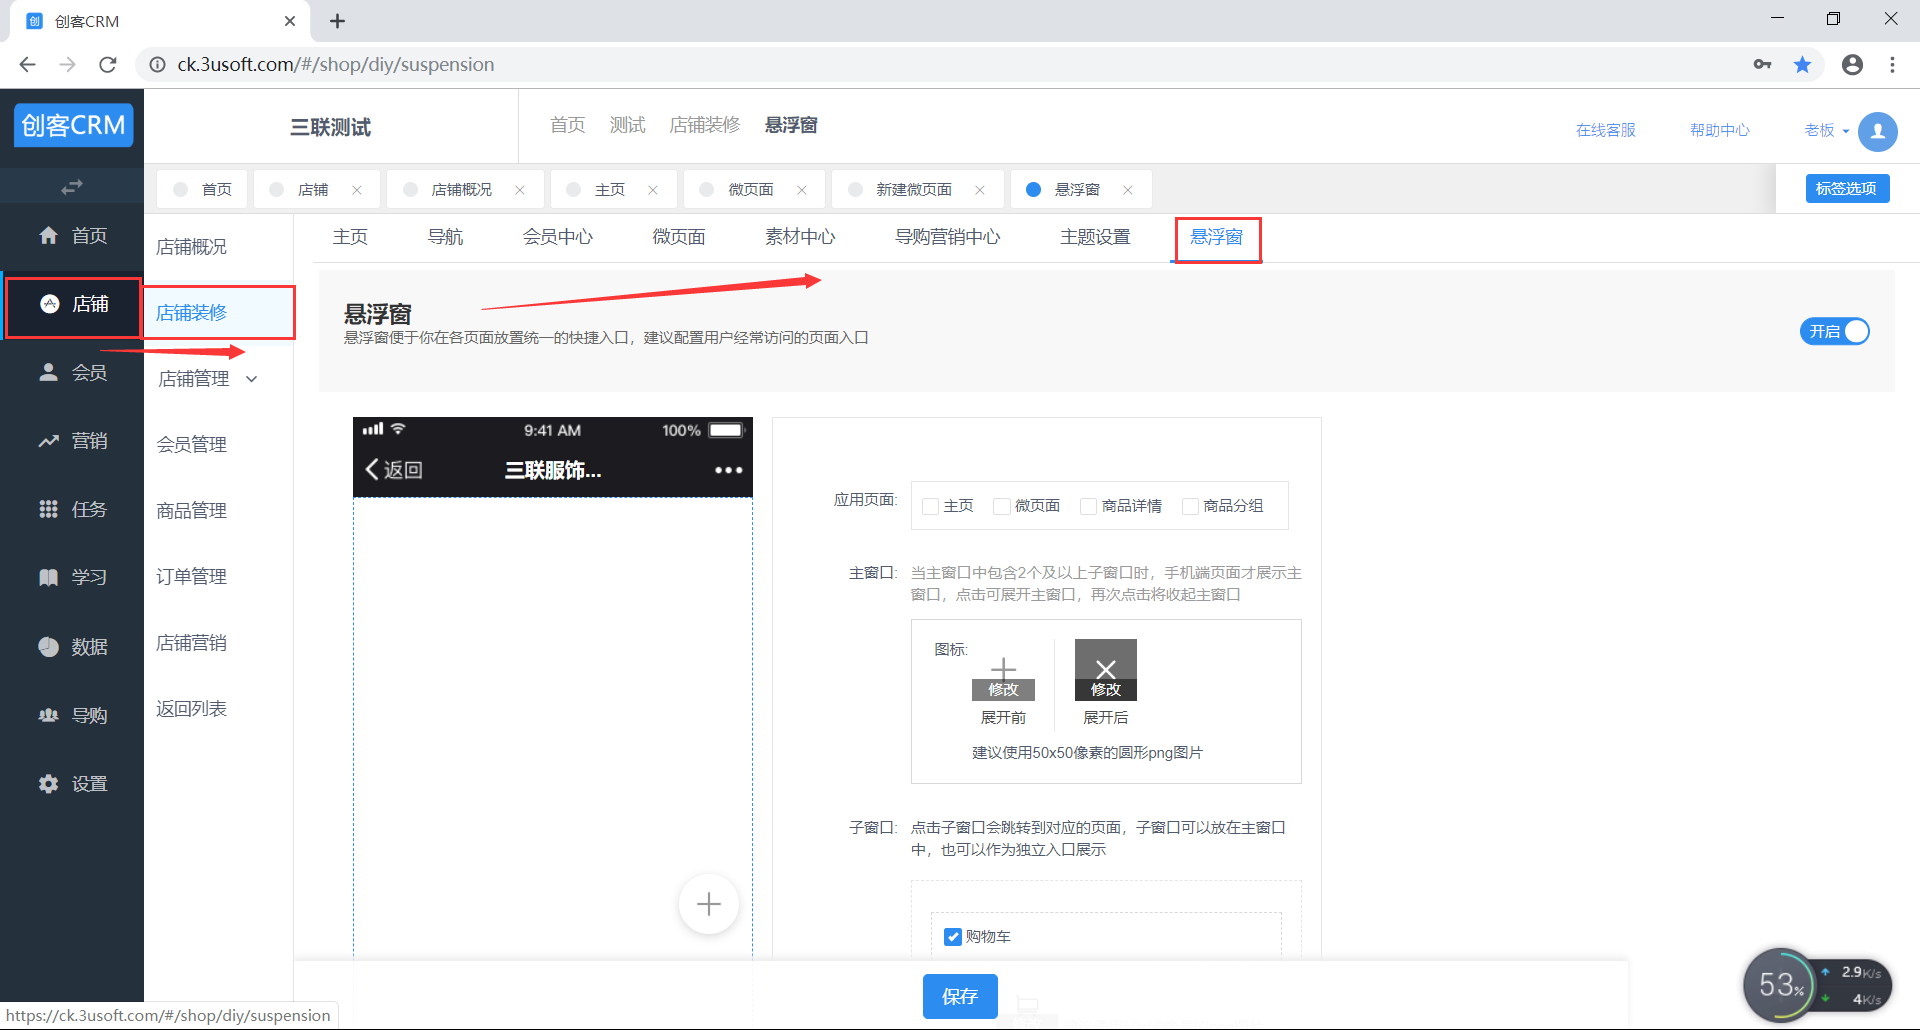Screen dimensions: 1920x1030
Task: Click the browser address bar URL
Action: tap(336, 65)
